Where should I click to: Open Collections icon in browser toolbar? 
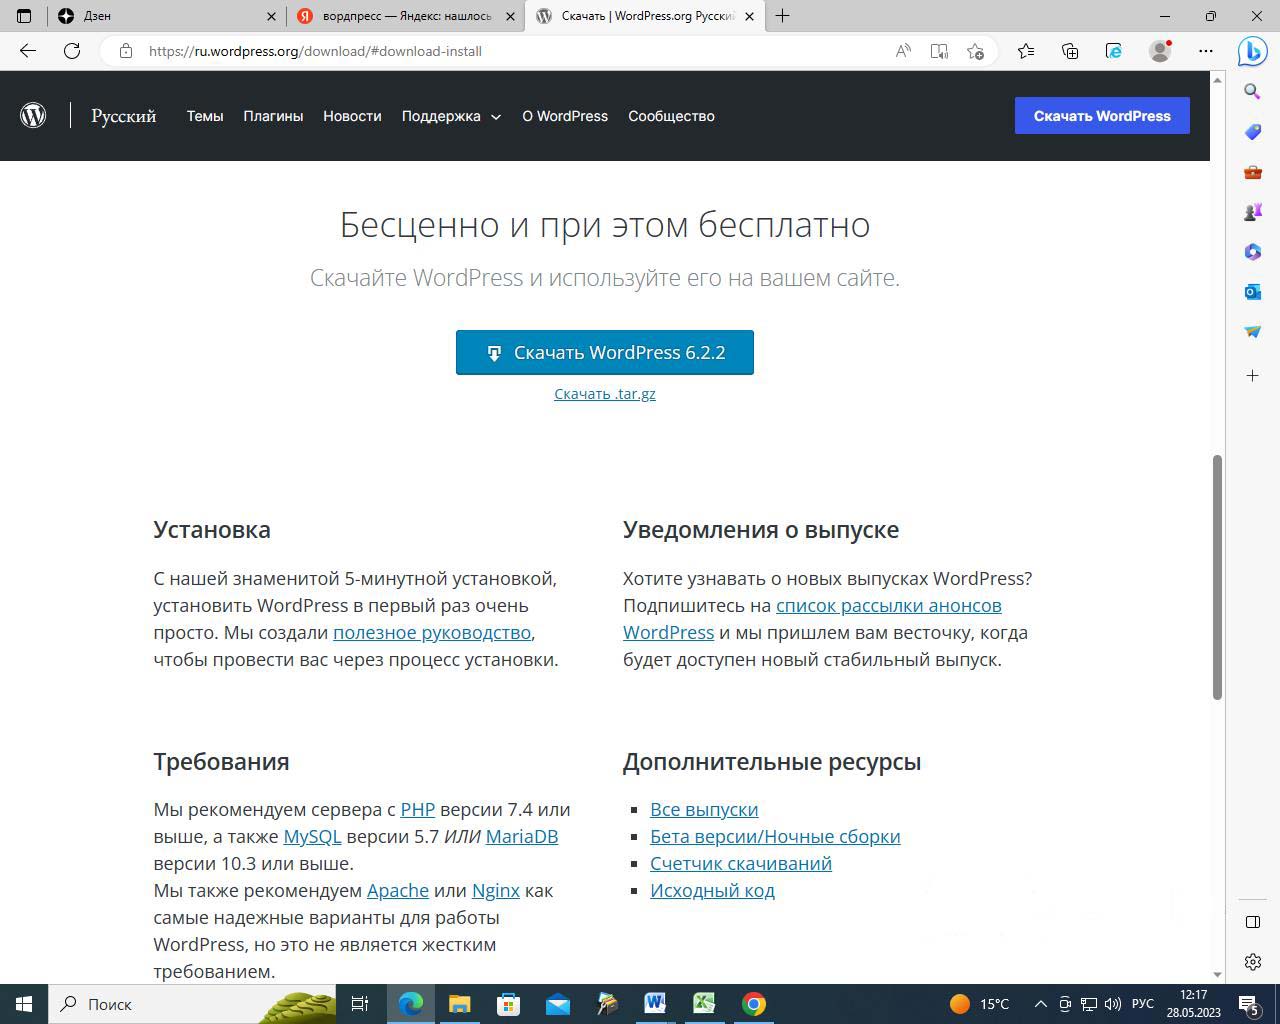pyautogui.click(x=1070, y=51)
